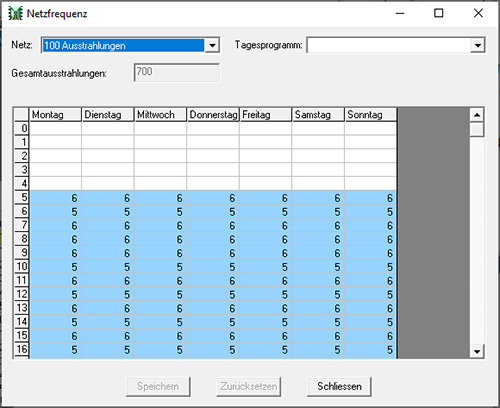This screenshot has width=500, height=408.
Task: Click the Mittwoch cell in row 10
Action: pos(160,267)
